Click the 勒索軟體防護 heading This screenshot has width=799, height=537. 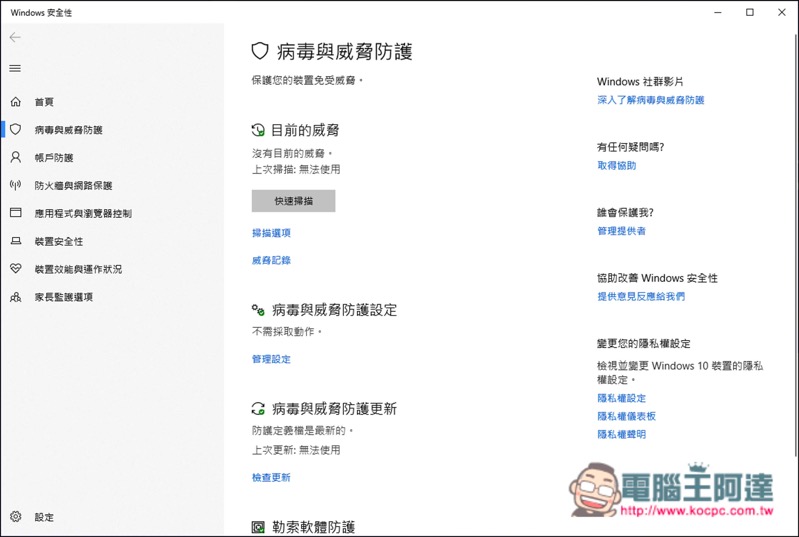pyautogui.click(x=313, y=527)
